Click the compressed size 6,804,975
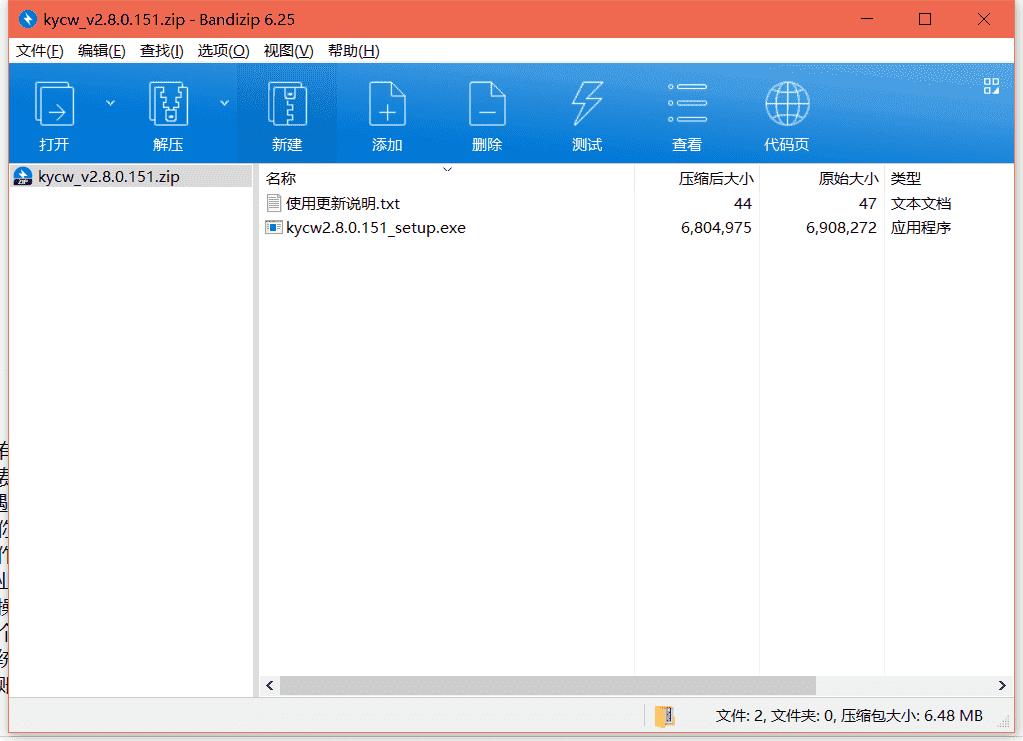This screenshot has height=741, width=1023. point(716,228)
